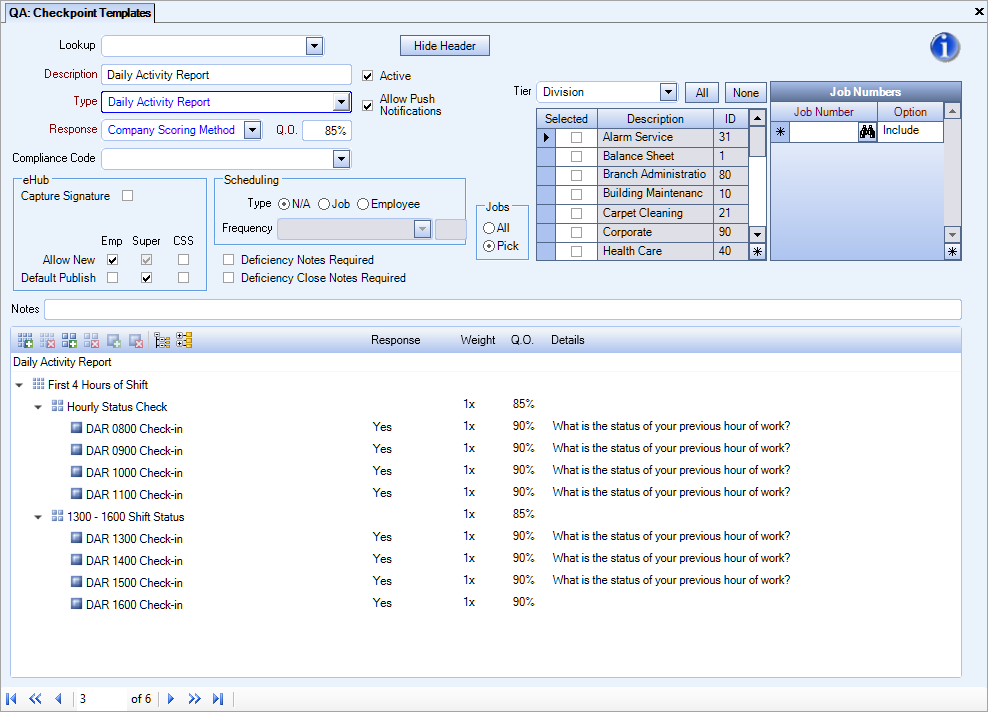988x712 pixels.
Task: Collapse all nodes using the collapse tree icon
Action: coord(162,340)
